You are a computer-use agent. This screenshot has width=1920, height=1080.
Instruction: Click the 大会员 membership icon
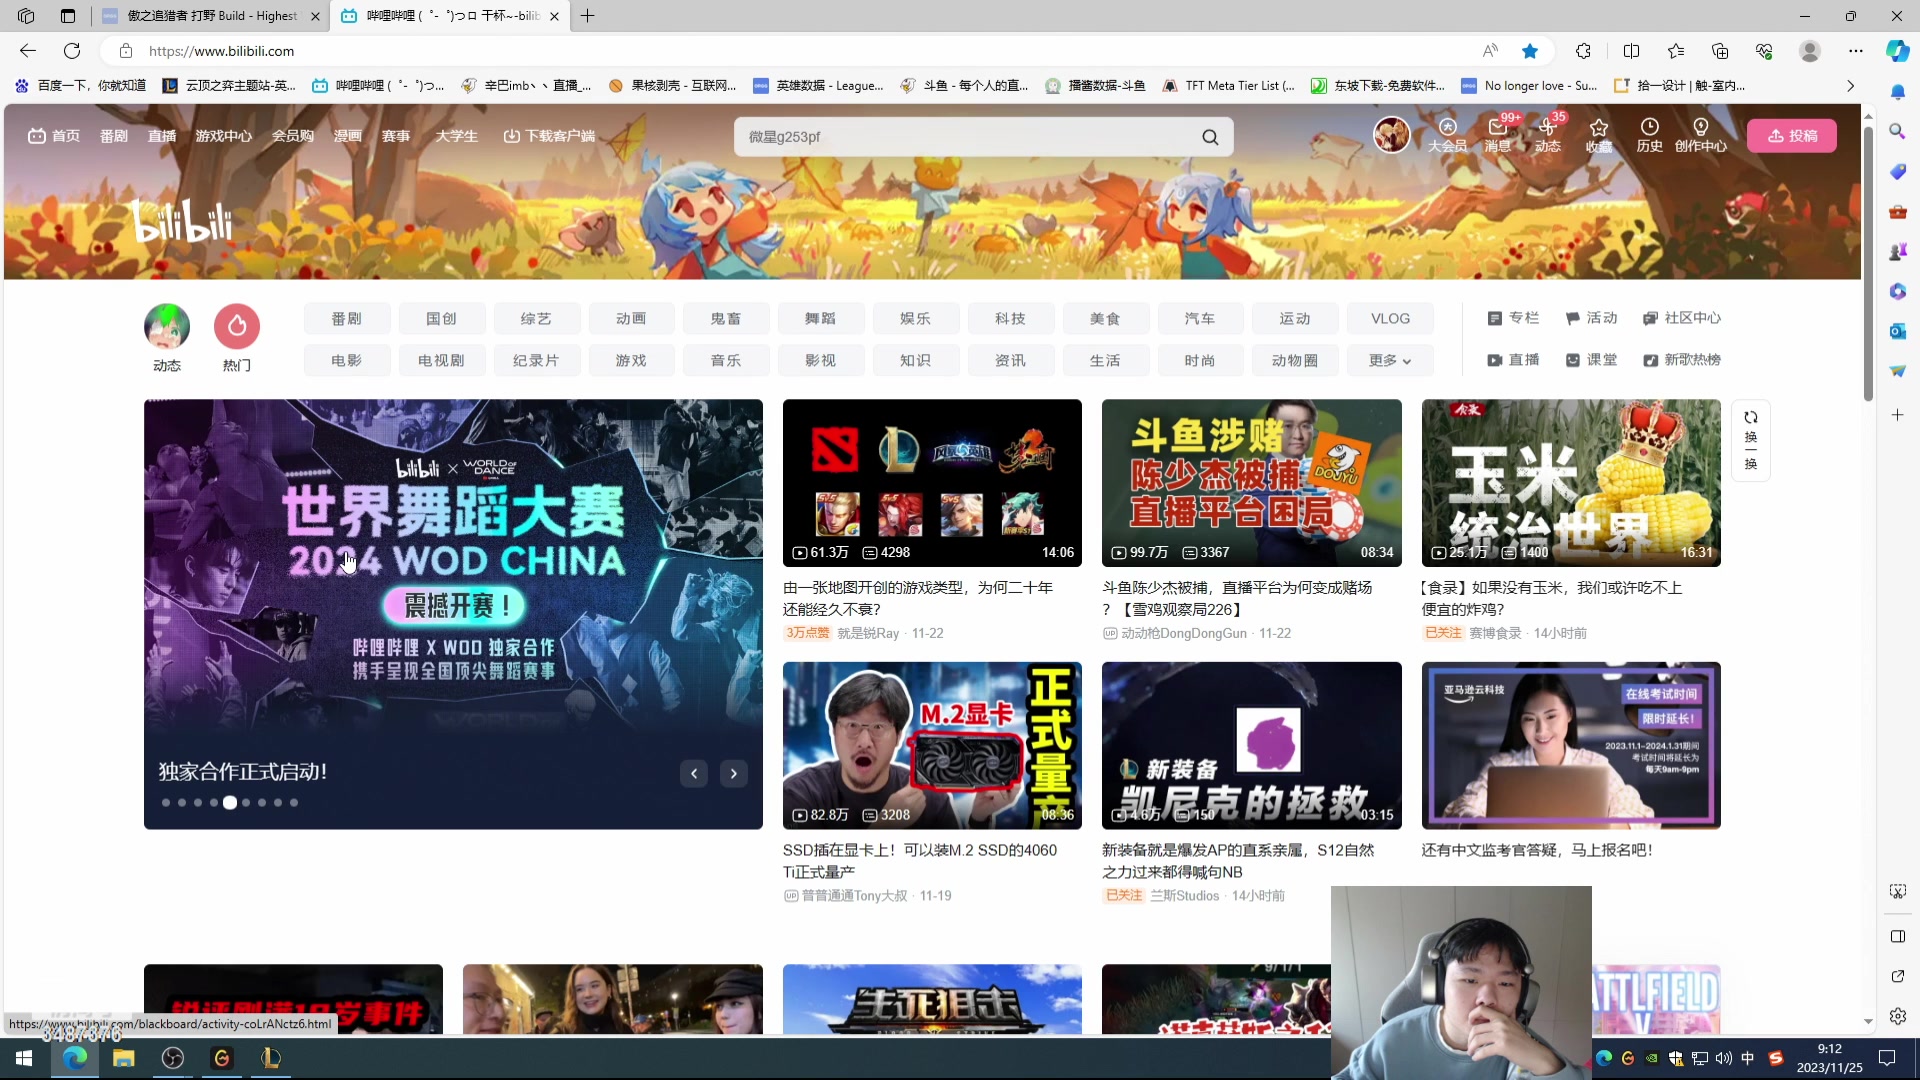1448,135
